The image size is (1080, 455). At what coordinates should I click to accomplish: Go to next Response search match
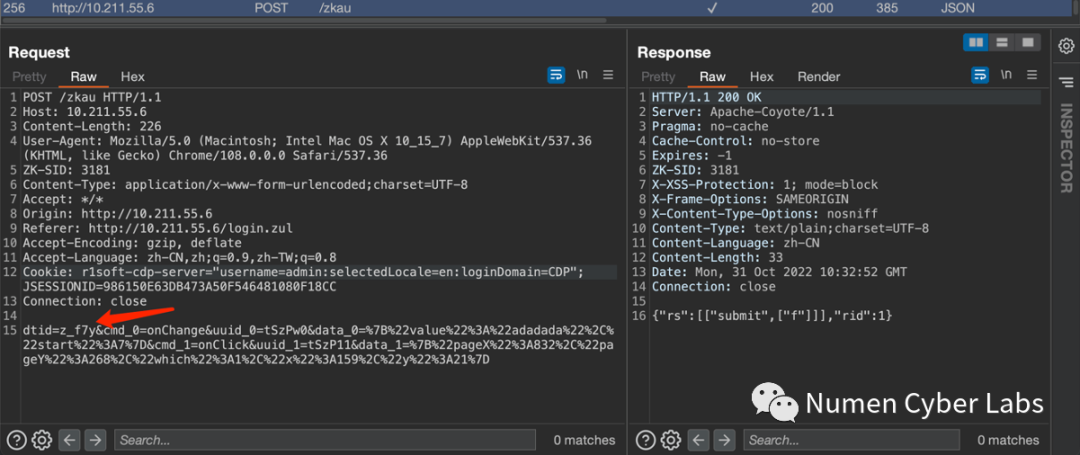[725, 439]
